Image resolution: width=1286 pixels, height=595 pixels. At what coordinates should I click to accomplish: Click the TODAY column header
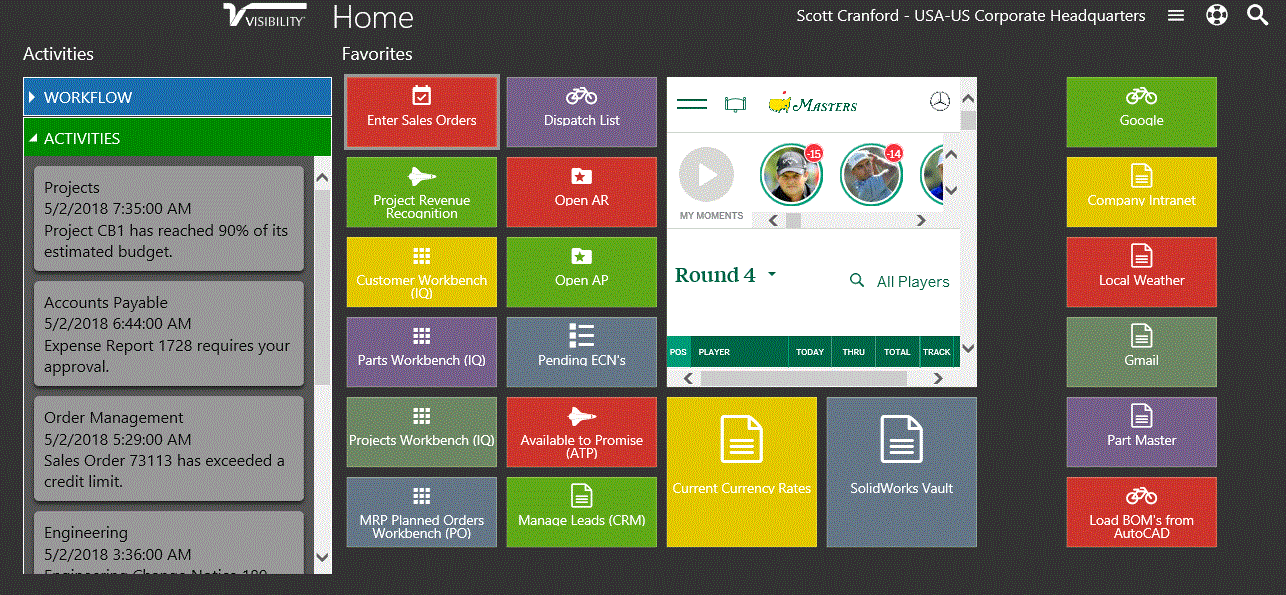point(810,352)
